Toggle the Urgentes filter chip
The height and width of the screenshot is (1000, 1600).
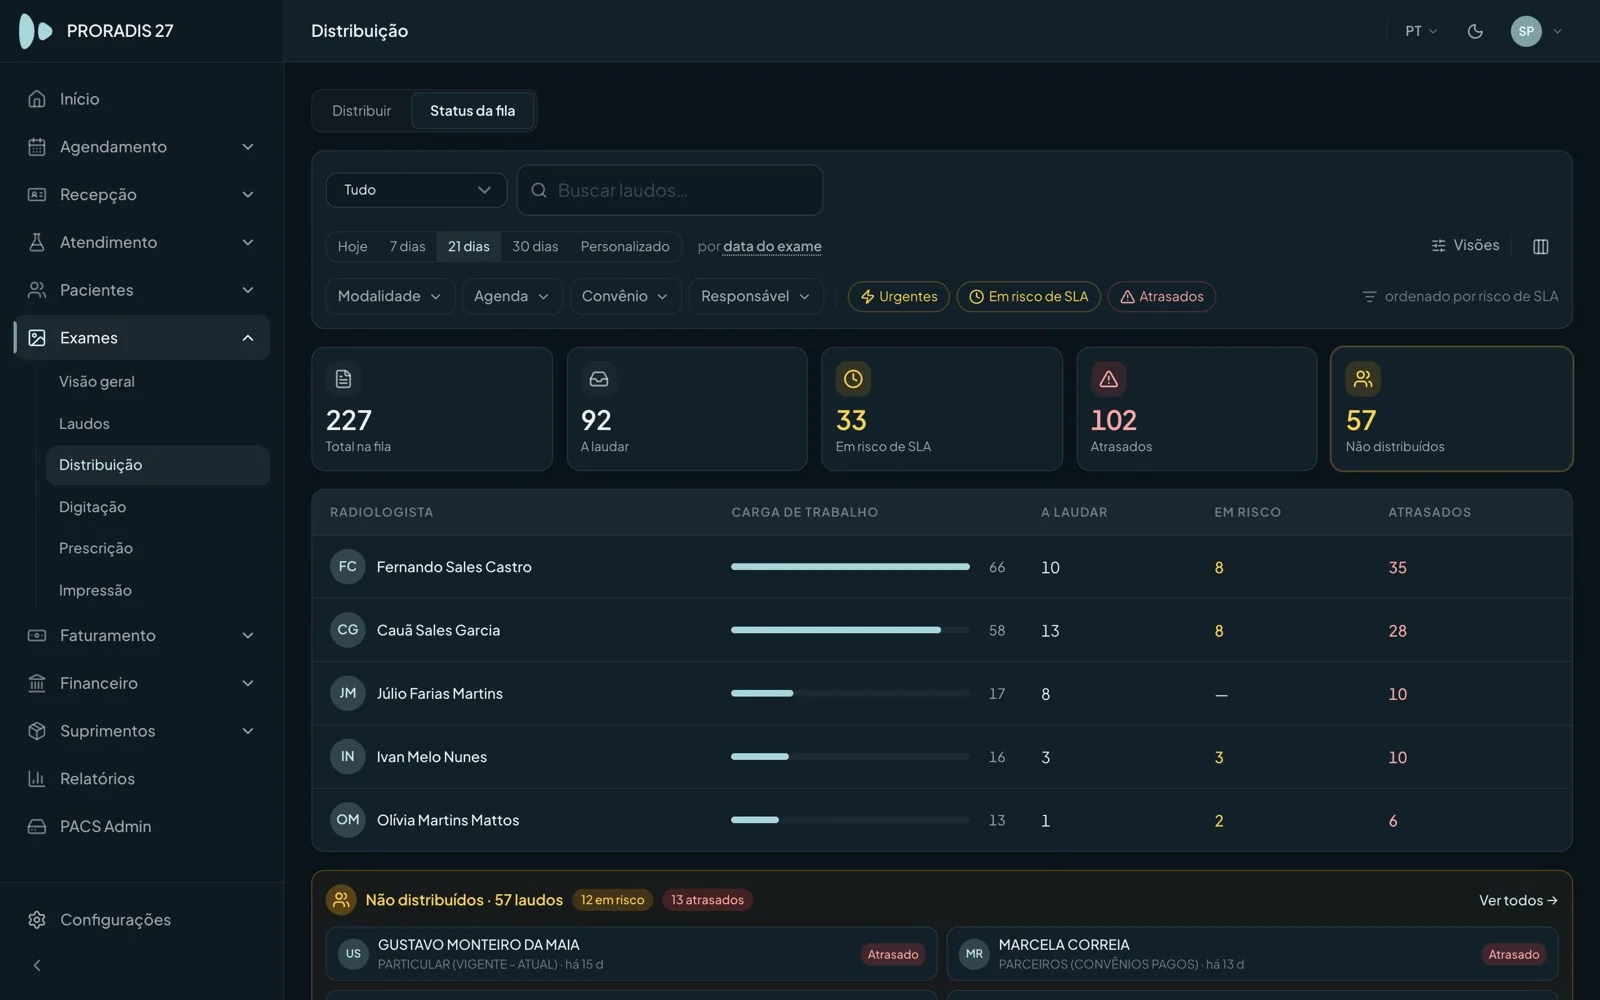[x=899, y=296]
